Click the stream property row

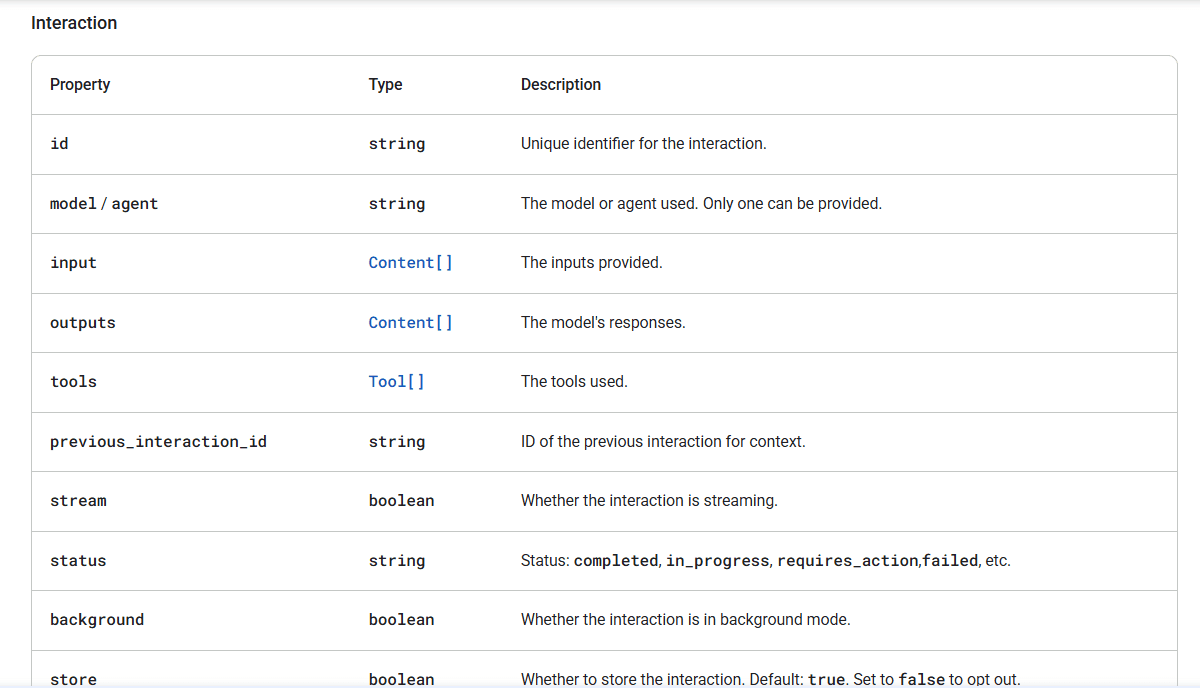78,500
